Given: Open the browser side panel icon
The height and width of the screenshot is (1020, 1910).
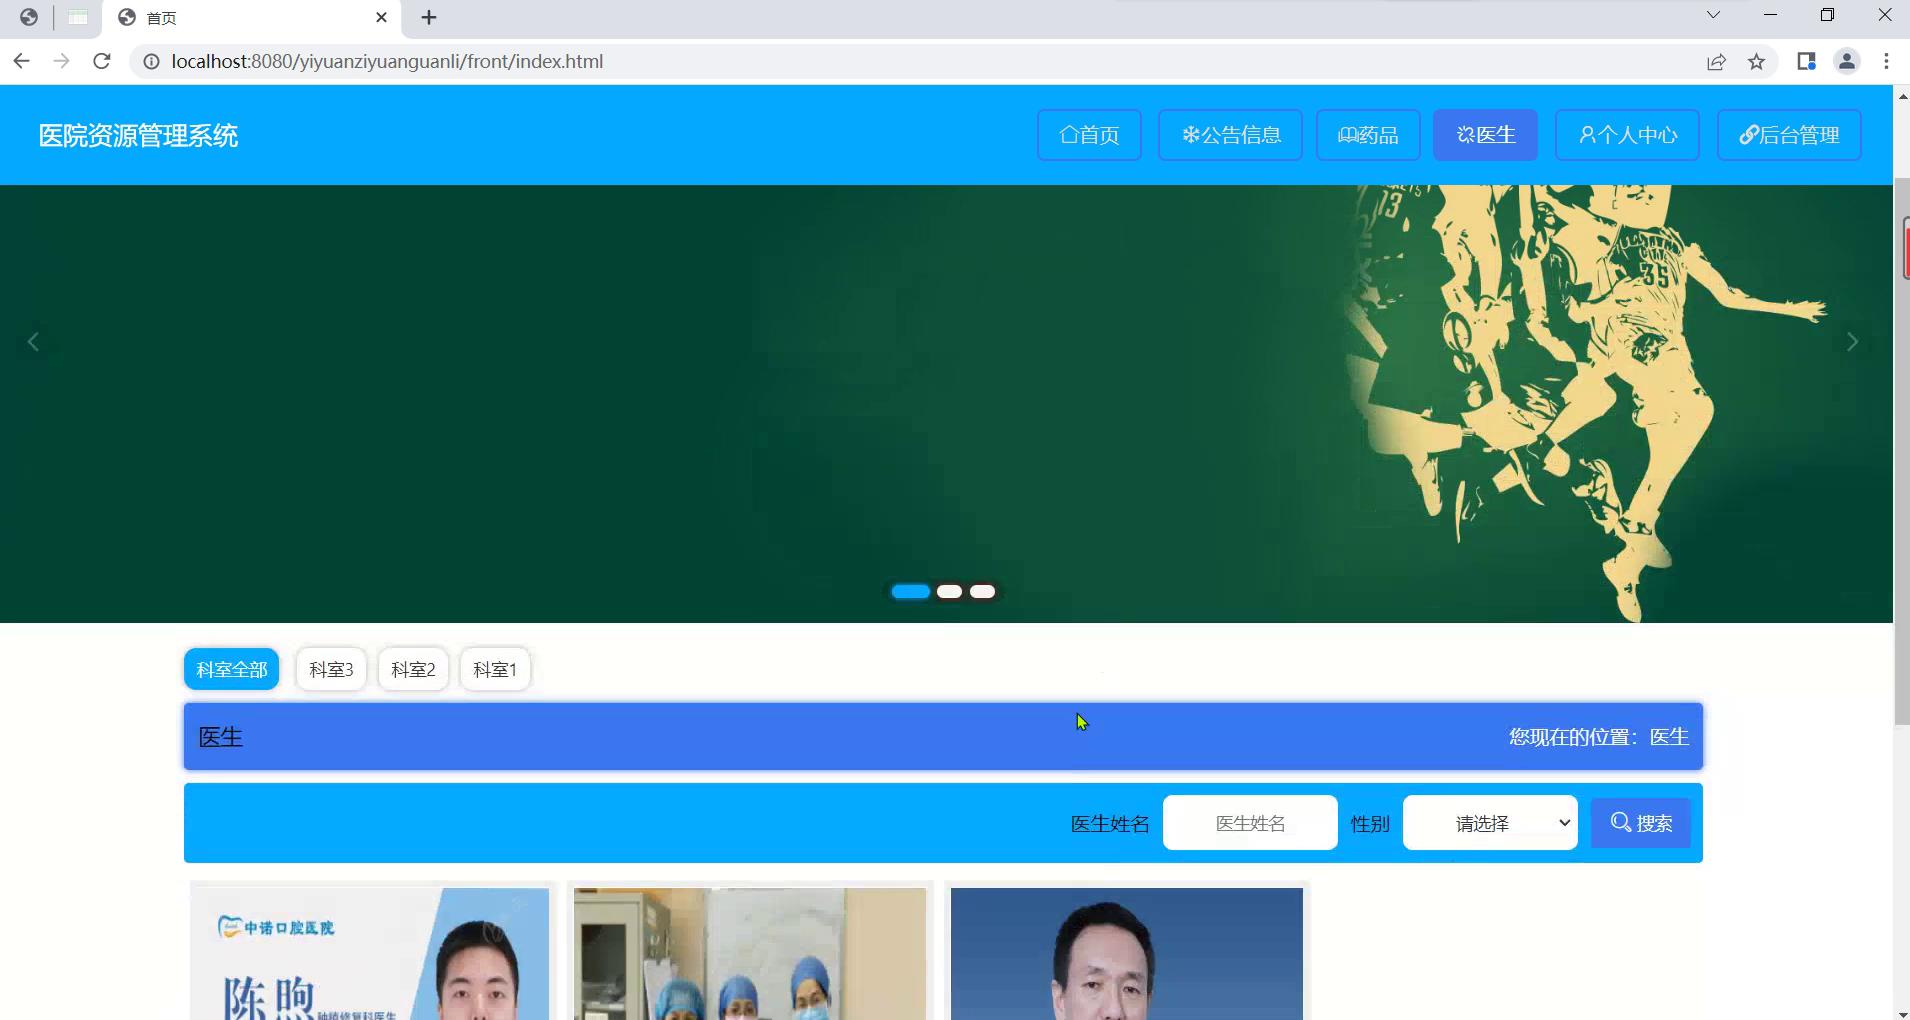Looking at the screenshot, I should click(x=1806, y=62).
